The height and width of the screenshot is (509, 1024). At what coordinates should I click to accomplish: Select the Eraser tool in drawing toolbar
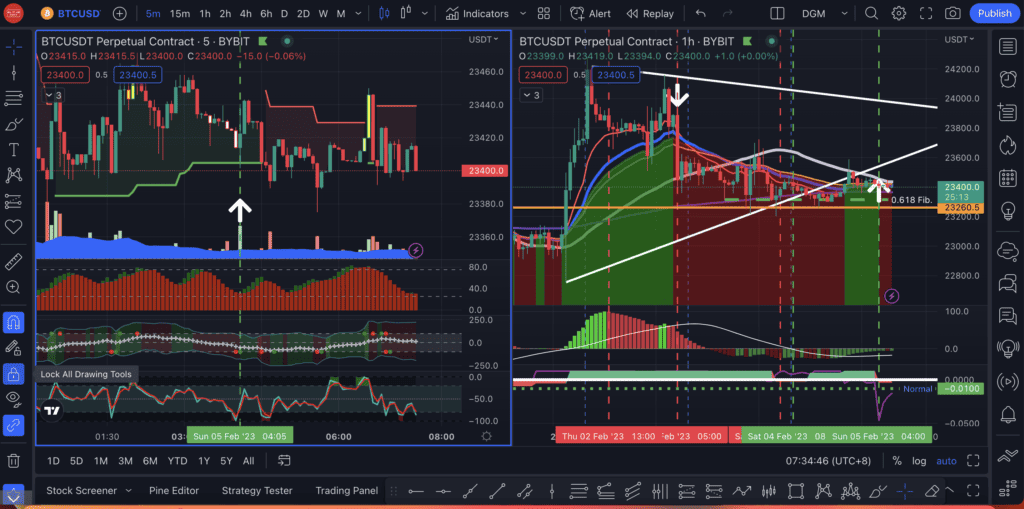click(x=932, y=490)
